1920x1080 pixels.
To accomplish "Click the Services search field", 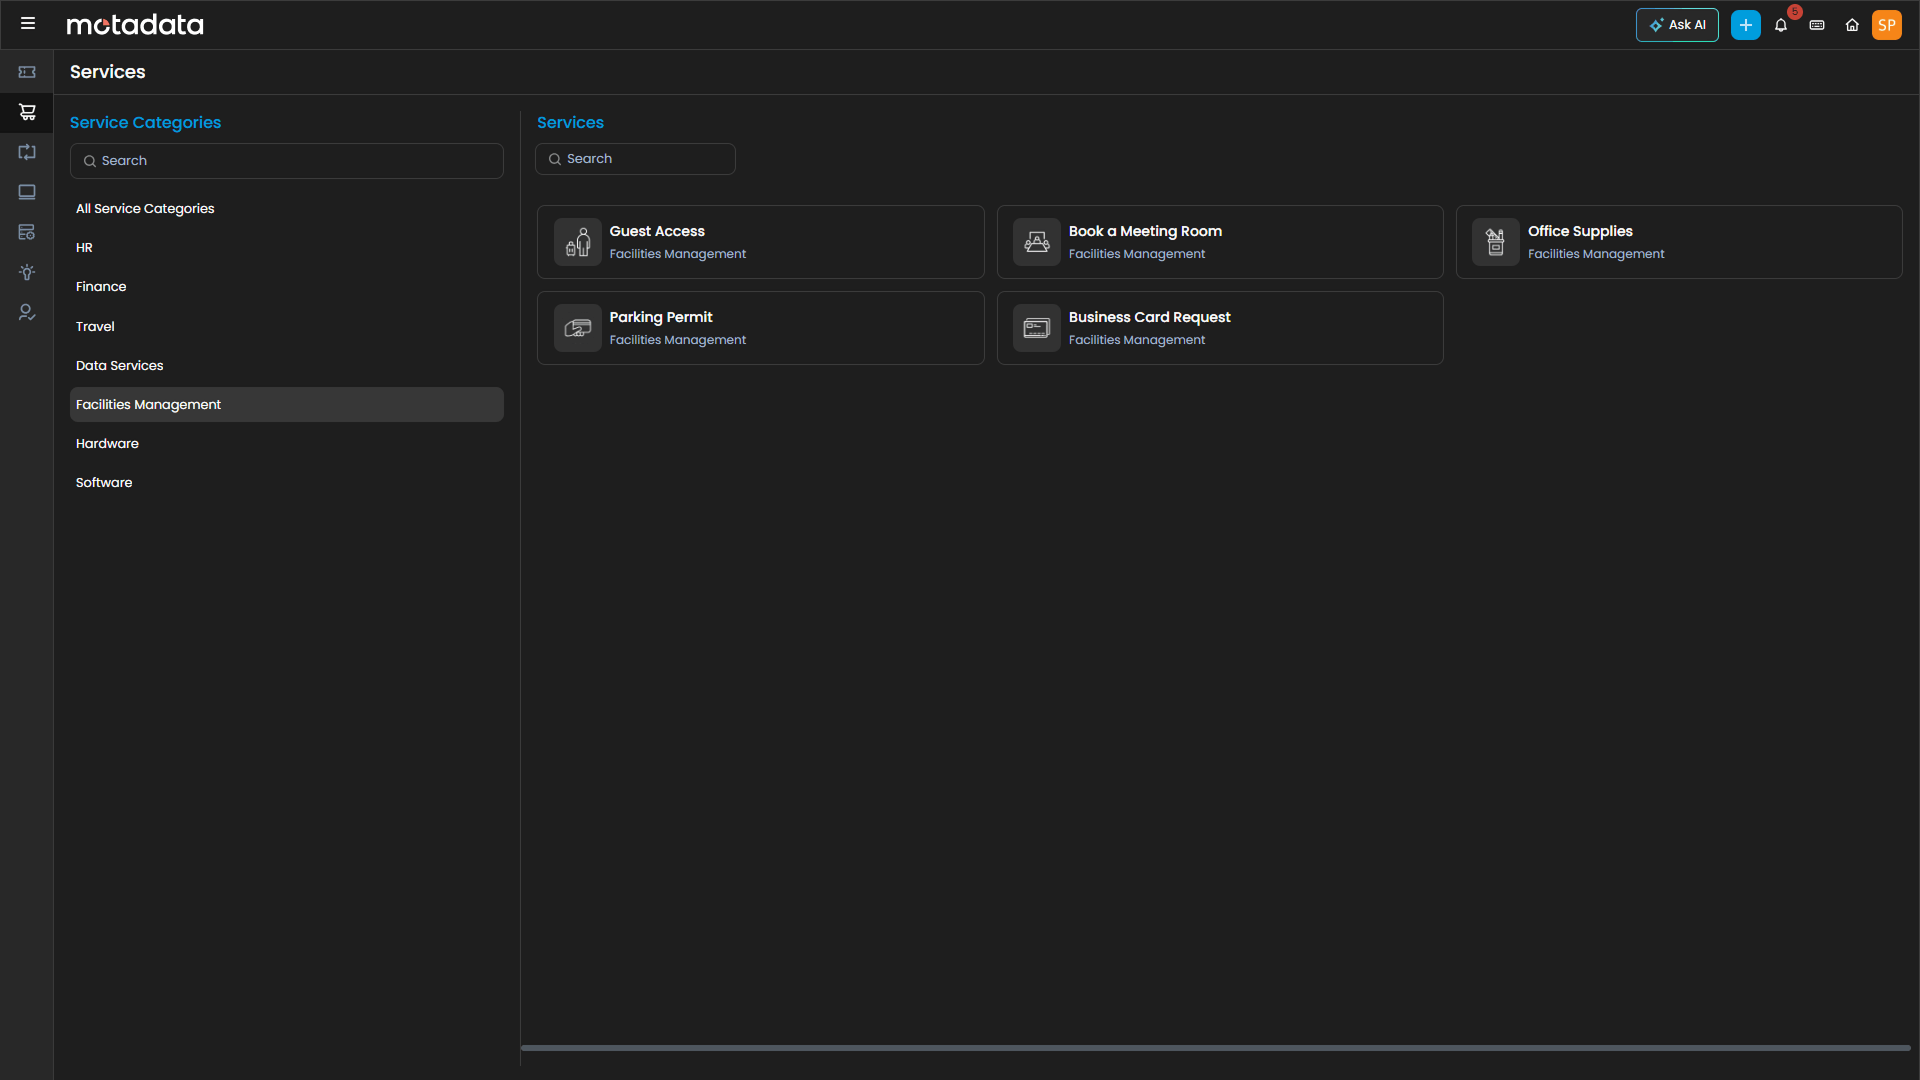I will pos(635,158).
